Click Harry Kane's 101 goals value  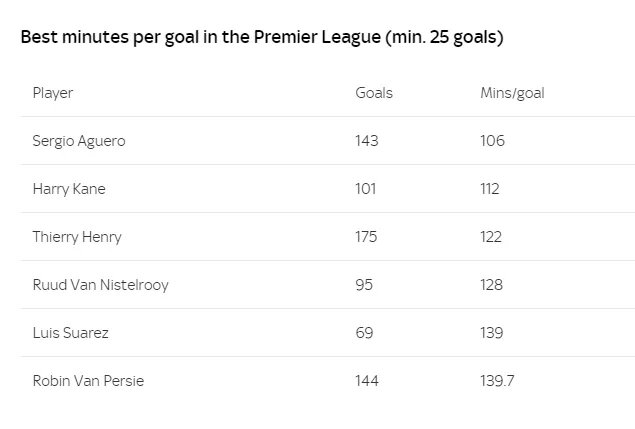[x=366, y=189]
